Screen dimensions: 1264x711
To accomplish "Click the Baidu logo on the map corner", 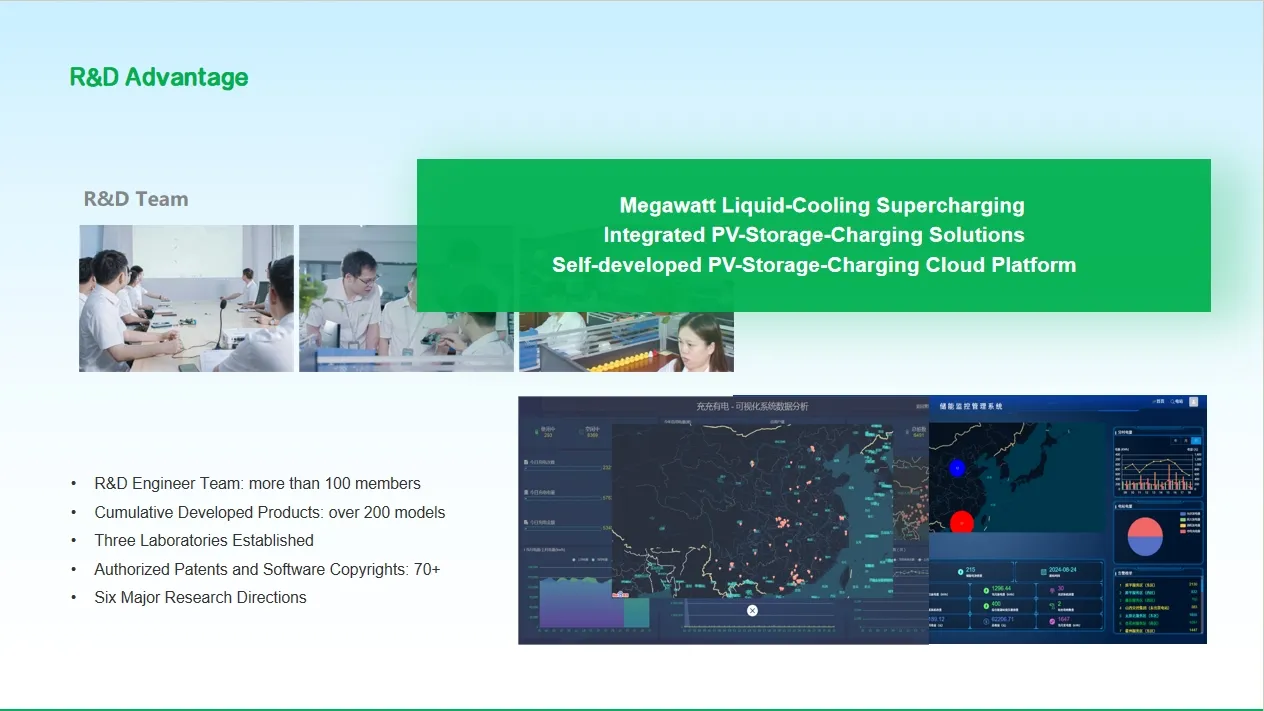I will [x=621, y=594].
